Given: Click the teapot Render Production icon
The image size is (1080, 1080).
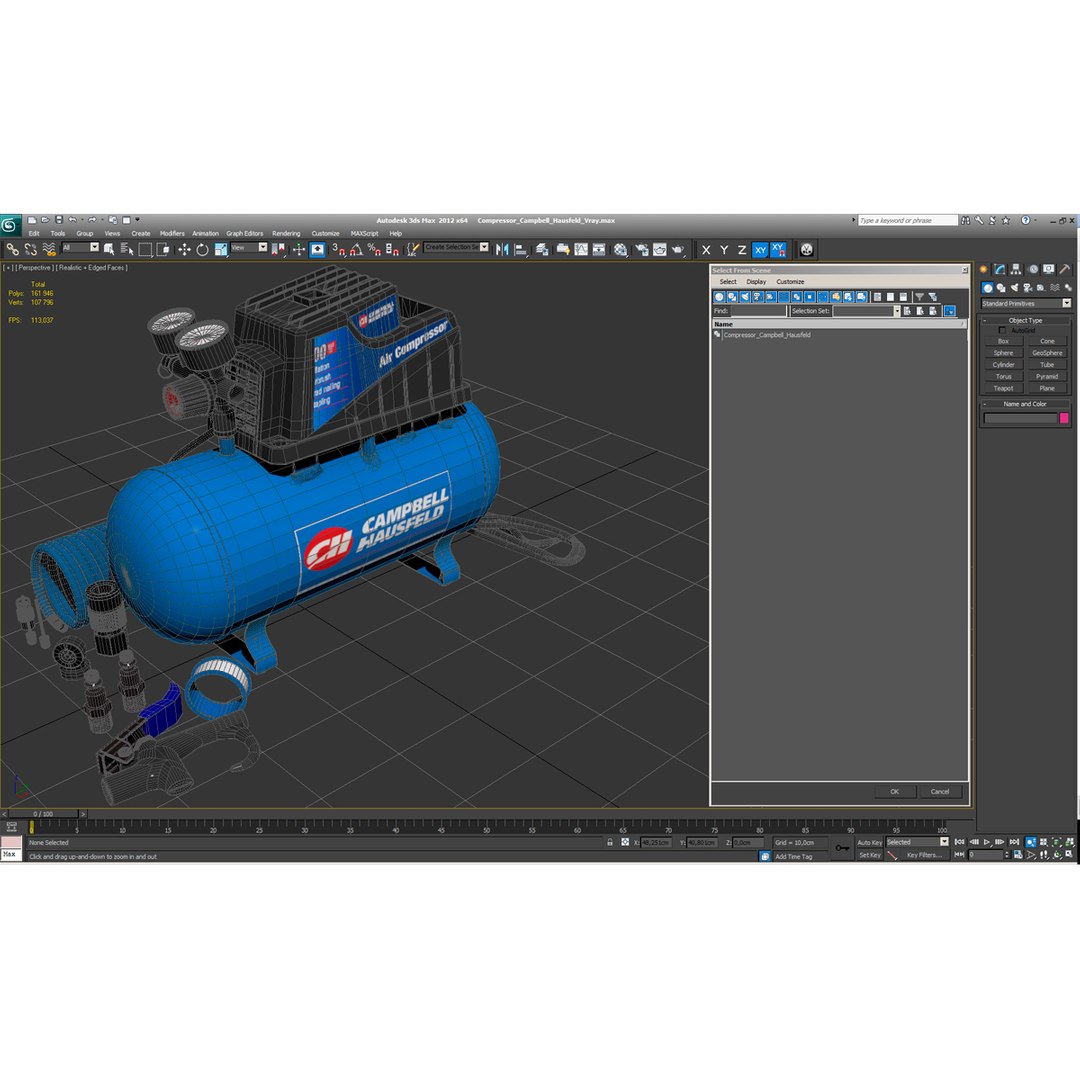Looking at the screenshot, I should click(678, 249).
